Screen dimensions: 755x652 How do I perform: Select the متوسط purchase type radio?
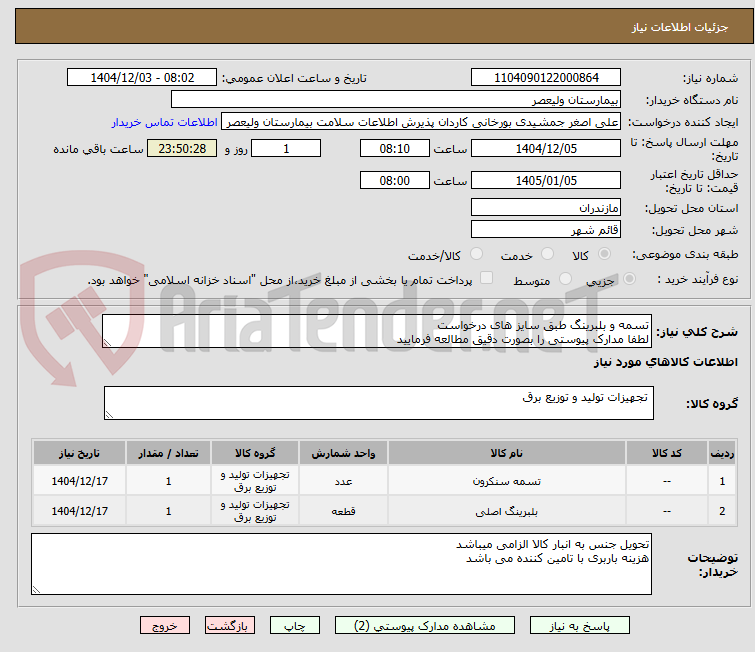[x=565, y=279]
